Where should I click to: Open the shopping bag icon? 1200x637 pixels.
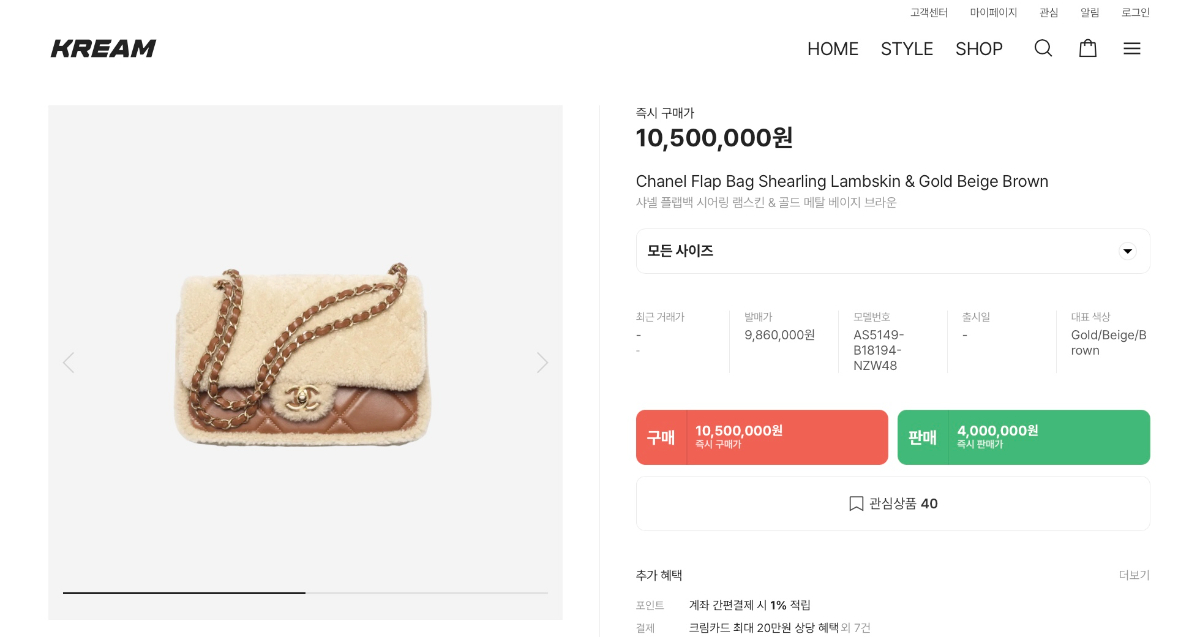coord(1087,48)
